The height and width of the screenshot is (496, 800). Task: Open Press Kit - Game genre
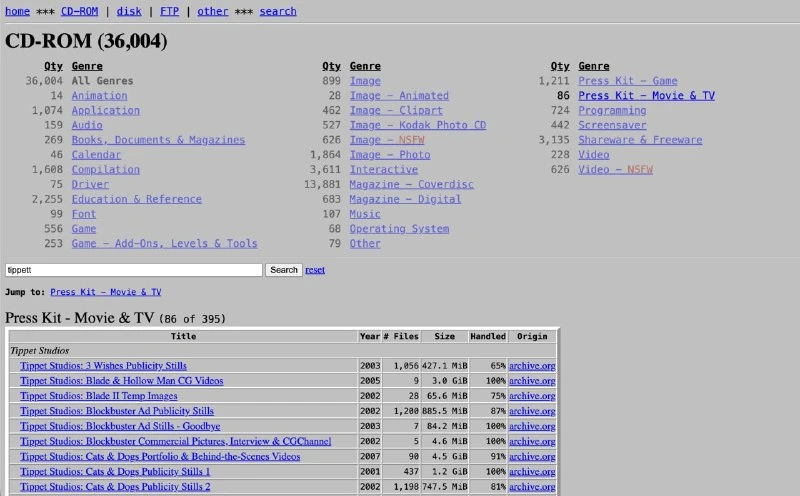[x=628, y=81]
